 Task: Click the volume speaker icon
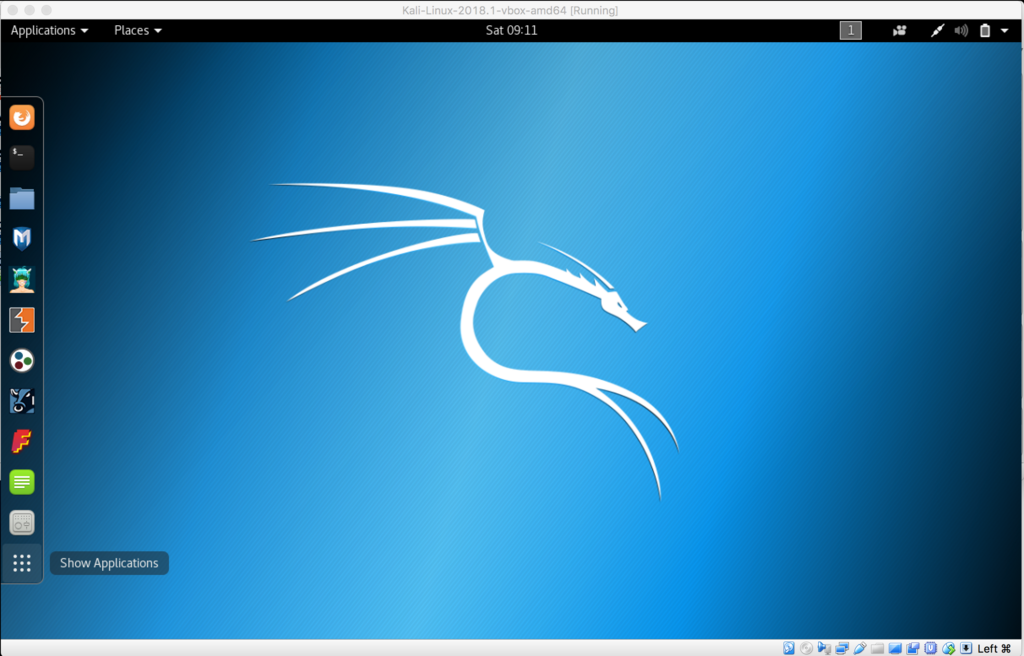(x=961, y=30)
